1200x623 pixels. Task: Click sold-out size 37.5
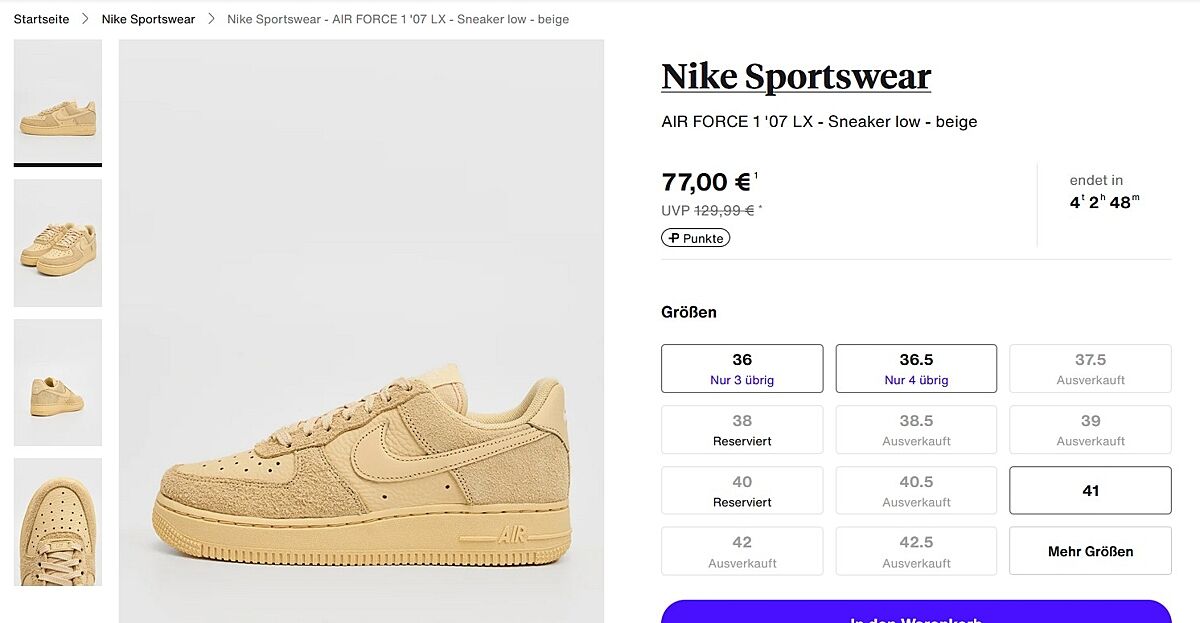click(x=1090, y=369)
